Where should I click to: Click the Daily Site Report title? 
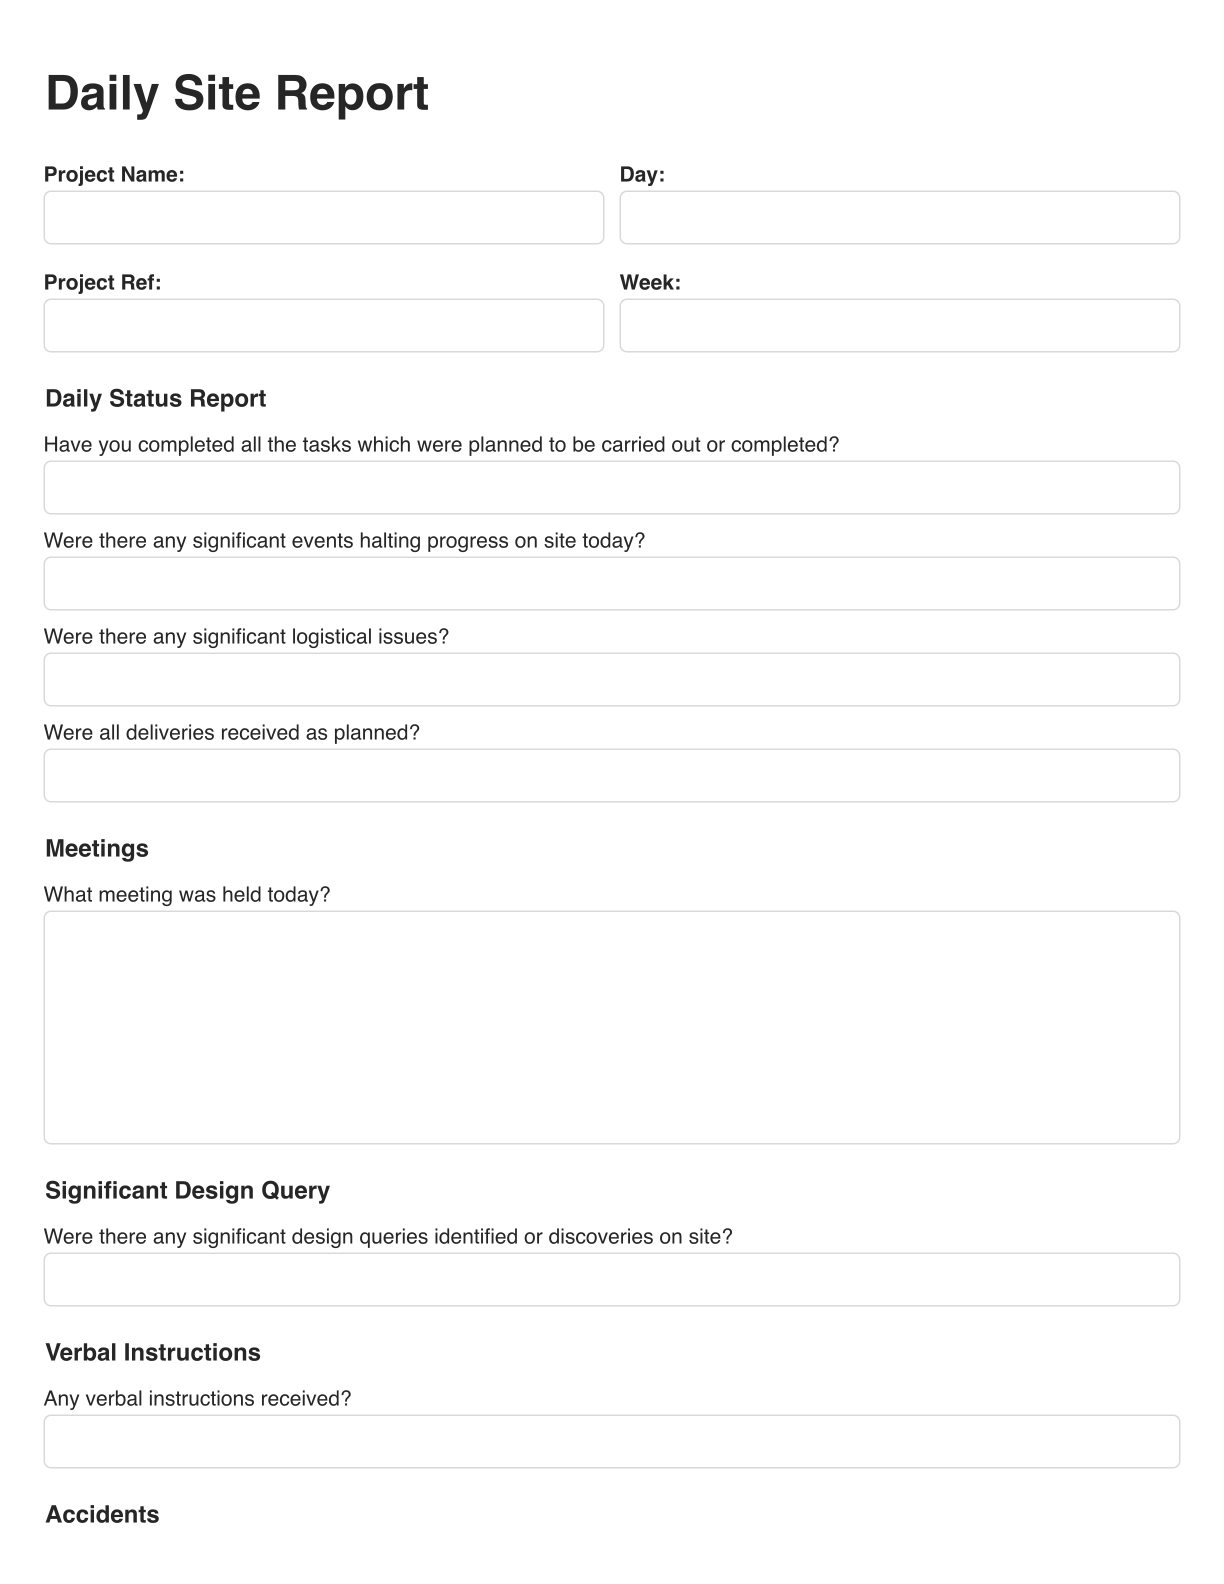[237, 94]
